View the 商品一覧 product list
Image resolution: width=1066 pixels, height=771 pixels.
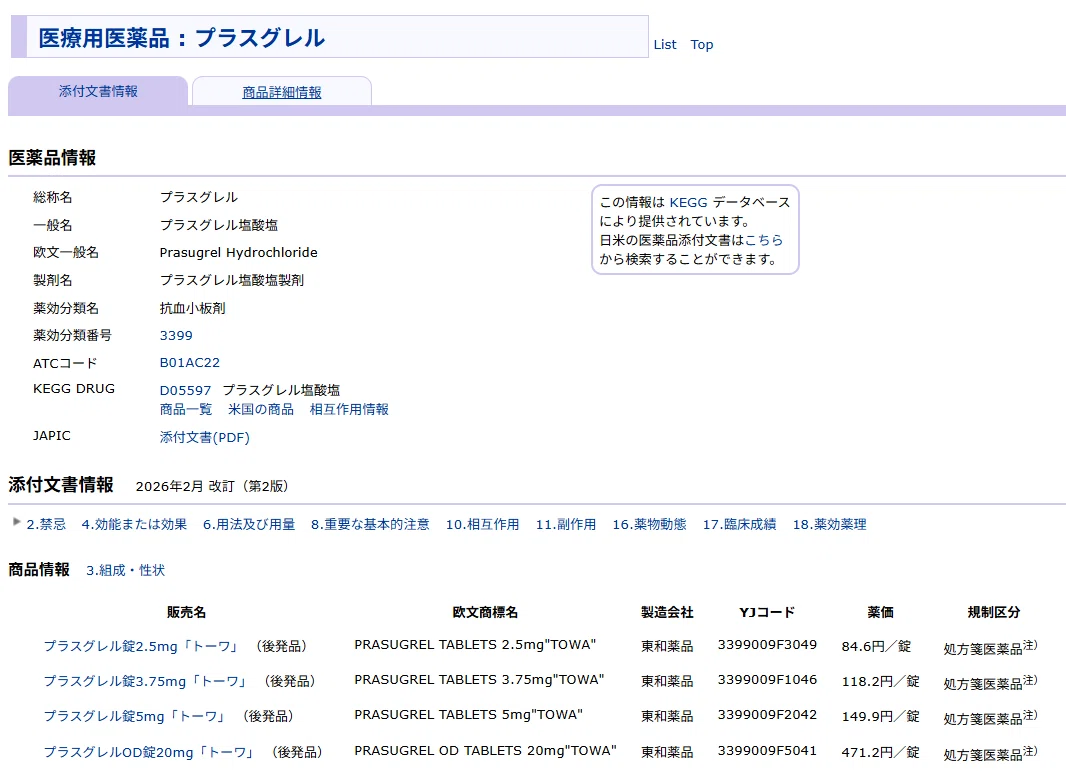tap(186, 409)
